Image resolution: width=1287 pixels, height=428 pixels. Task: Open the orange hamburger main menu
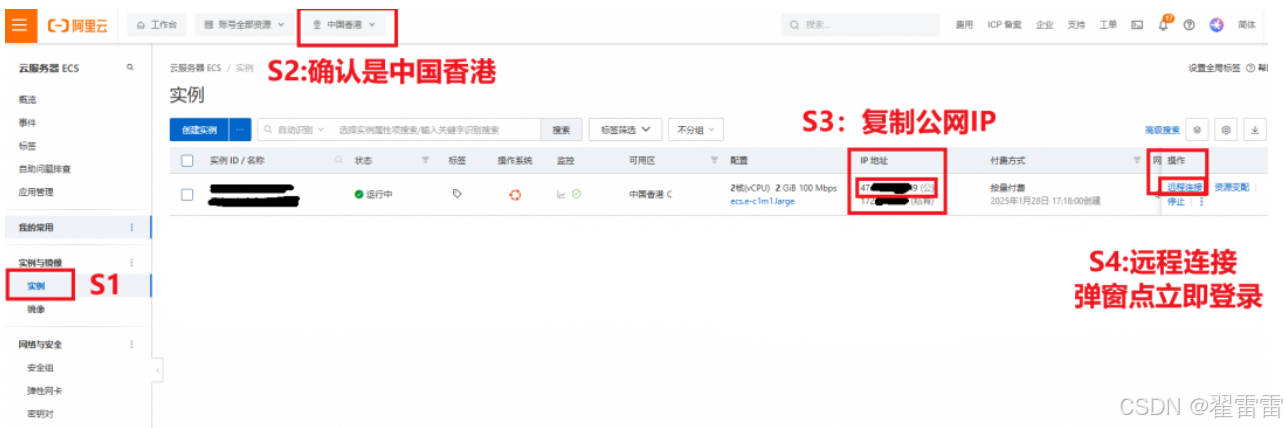click(19, 24)
